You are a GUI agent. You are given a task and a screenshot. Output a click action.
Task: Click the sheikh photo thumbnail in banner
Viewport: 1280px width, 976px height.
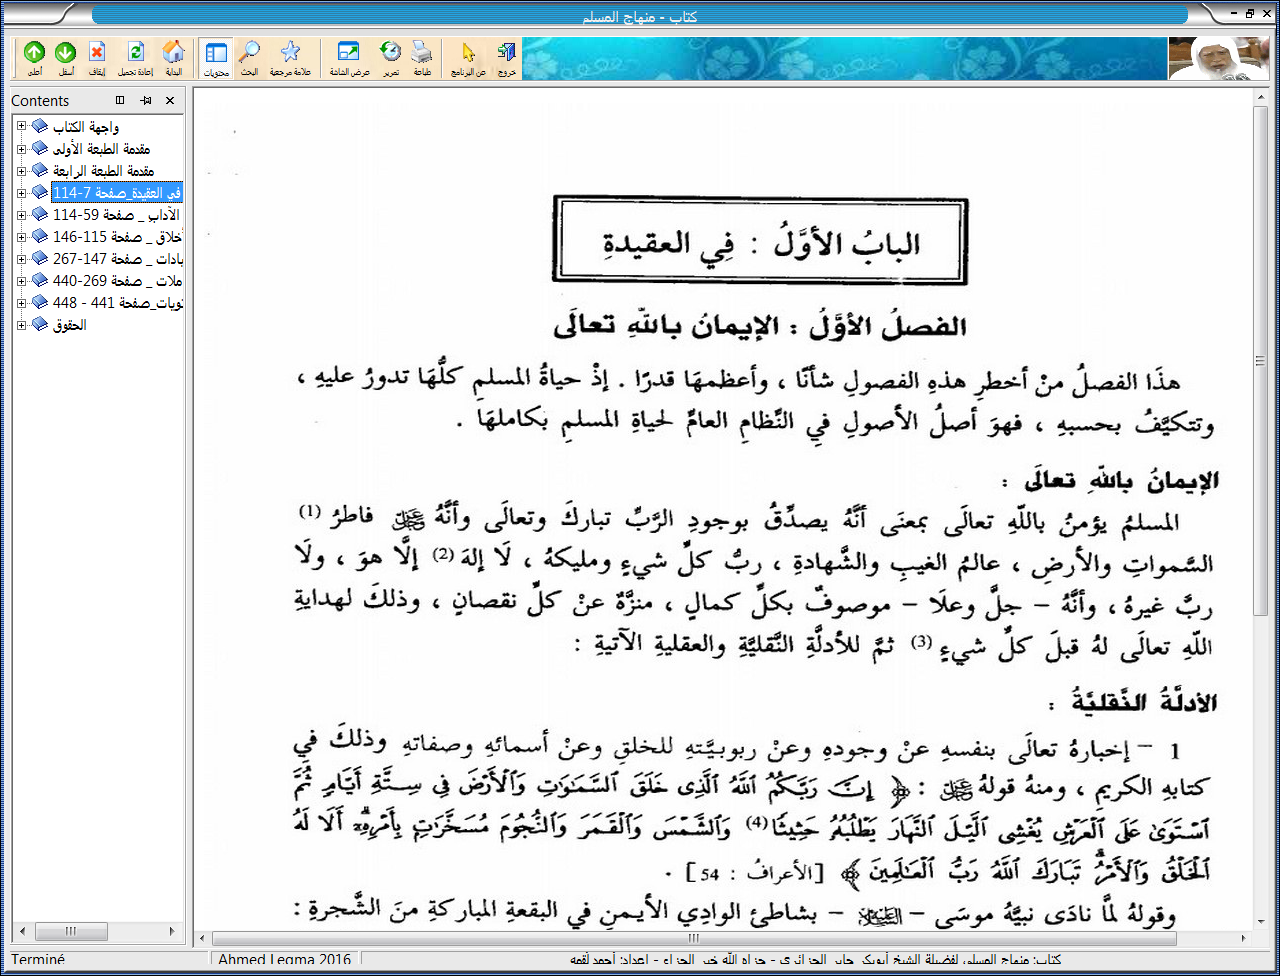tap(1220, 58)
